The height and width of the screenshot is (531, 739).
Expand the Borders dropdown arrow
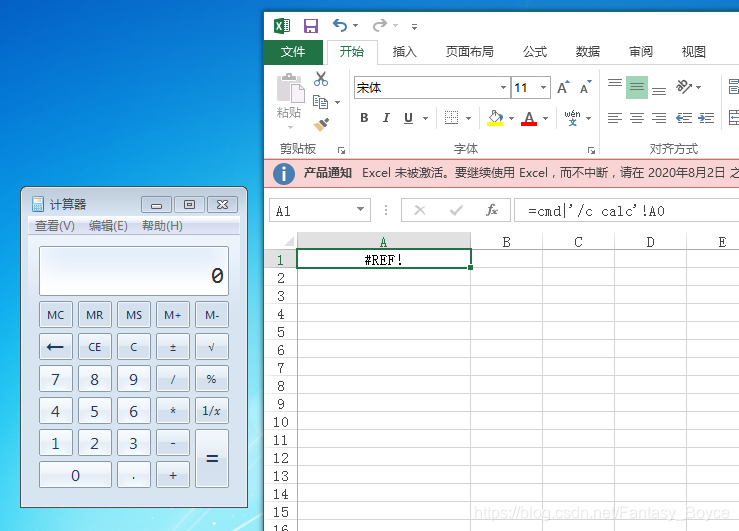tap(468, 118)
